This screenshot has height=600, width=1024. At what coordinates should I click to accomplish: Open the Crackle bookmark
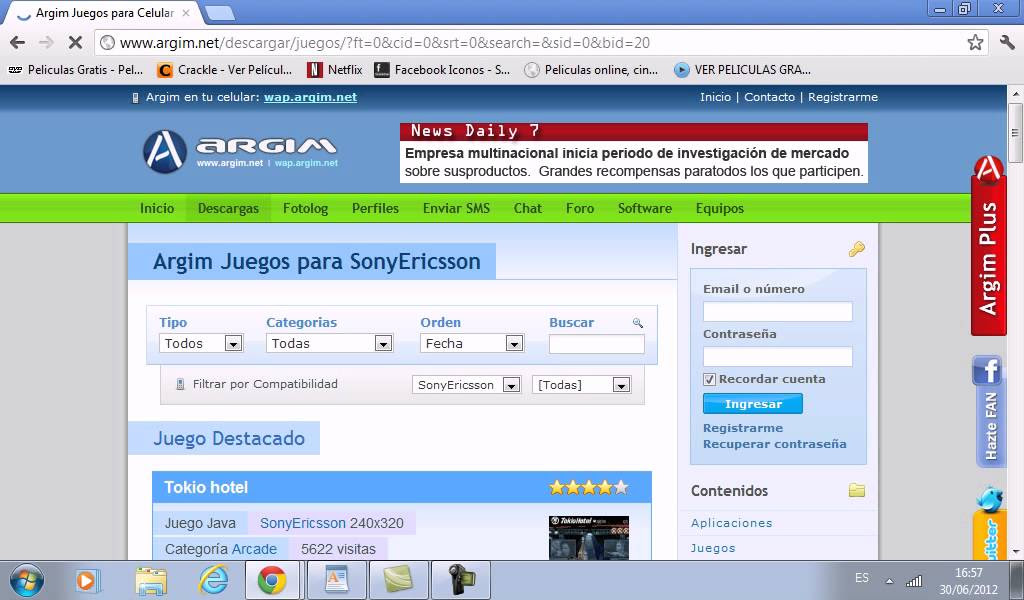pos(225,70)
